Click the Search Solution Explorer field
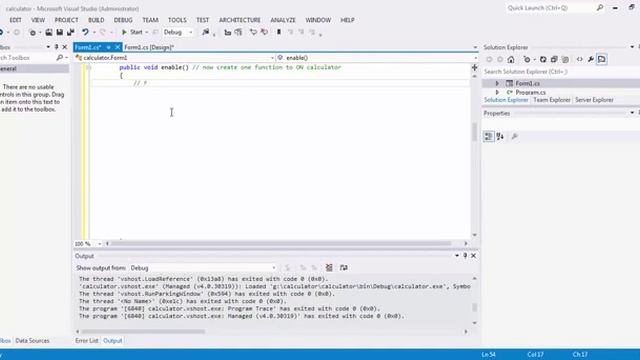The image size is (640, 360). point(560,72)
